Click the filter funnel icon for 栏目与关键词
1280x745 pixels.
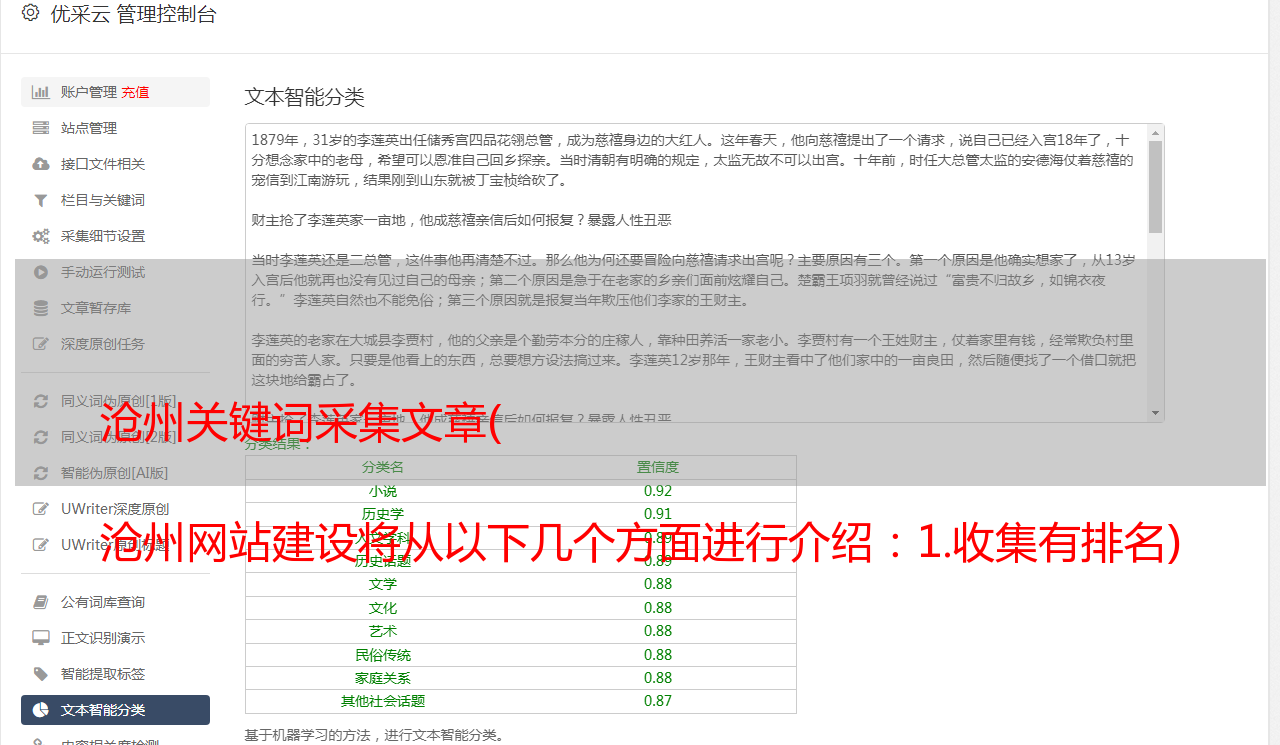coord(41,200)
